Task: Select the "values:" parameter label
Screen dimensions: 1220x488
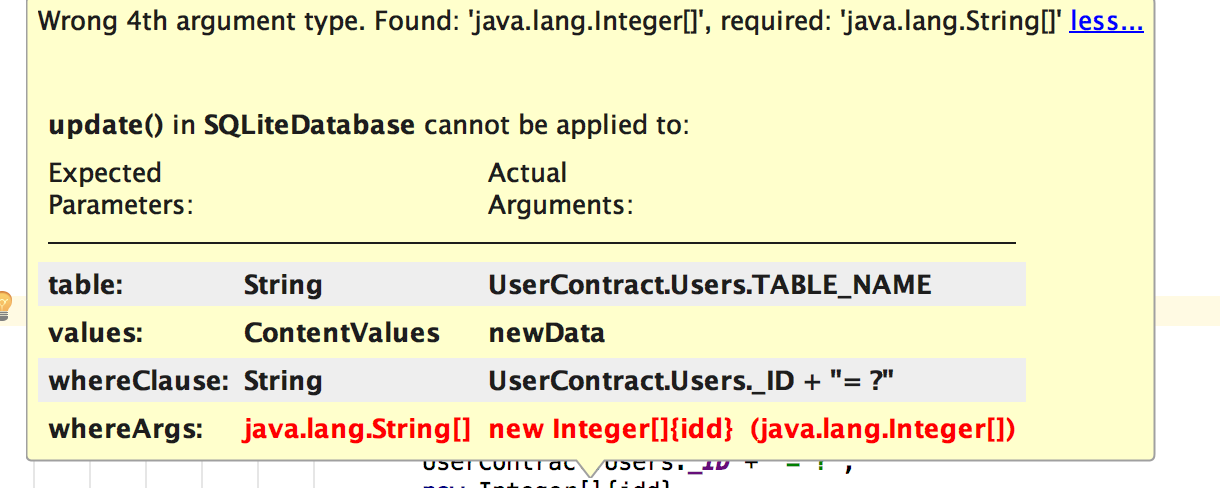Action: pos(91,333)
